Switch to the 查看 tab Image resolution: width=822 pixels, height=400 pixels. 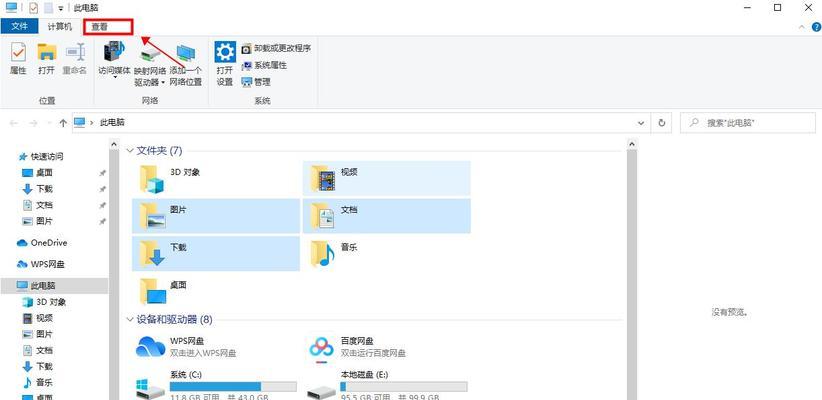point(100,26)
